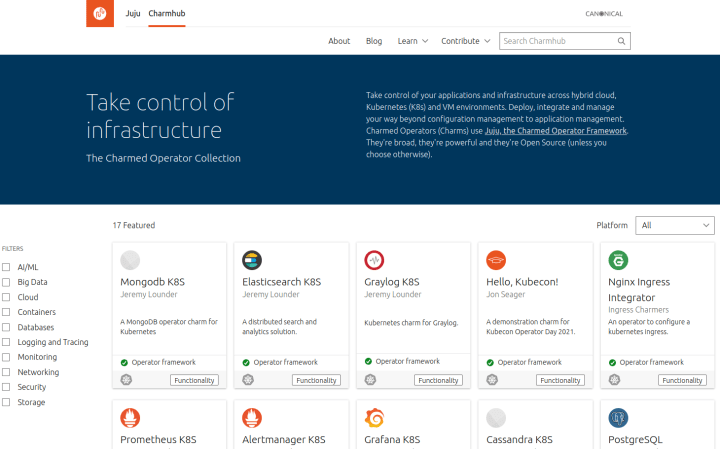Click Functionality button on Graylog K8S card
Image resolution: width=720 pixels, height=449 pixels.
(x=439, y=380)
